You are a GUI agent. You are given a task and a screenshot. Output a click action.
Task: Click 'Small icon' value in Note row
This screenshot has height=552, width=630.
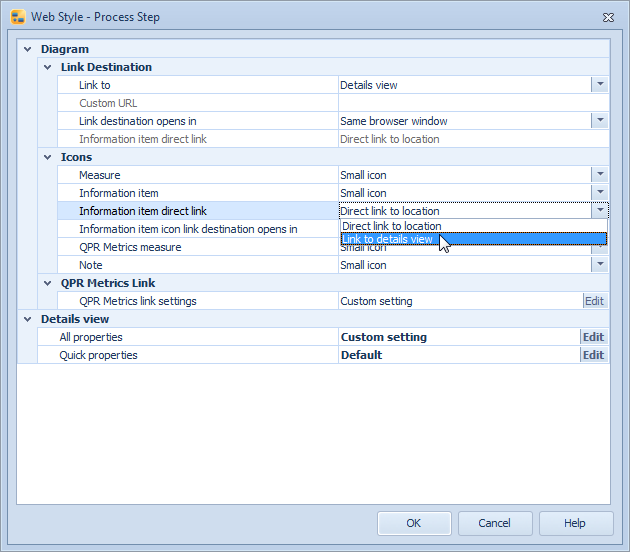pos(364,265)
